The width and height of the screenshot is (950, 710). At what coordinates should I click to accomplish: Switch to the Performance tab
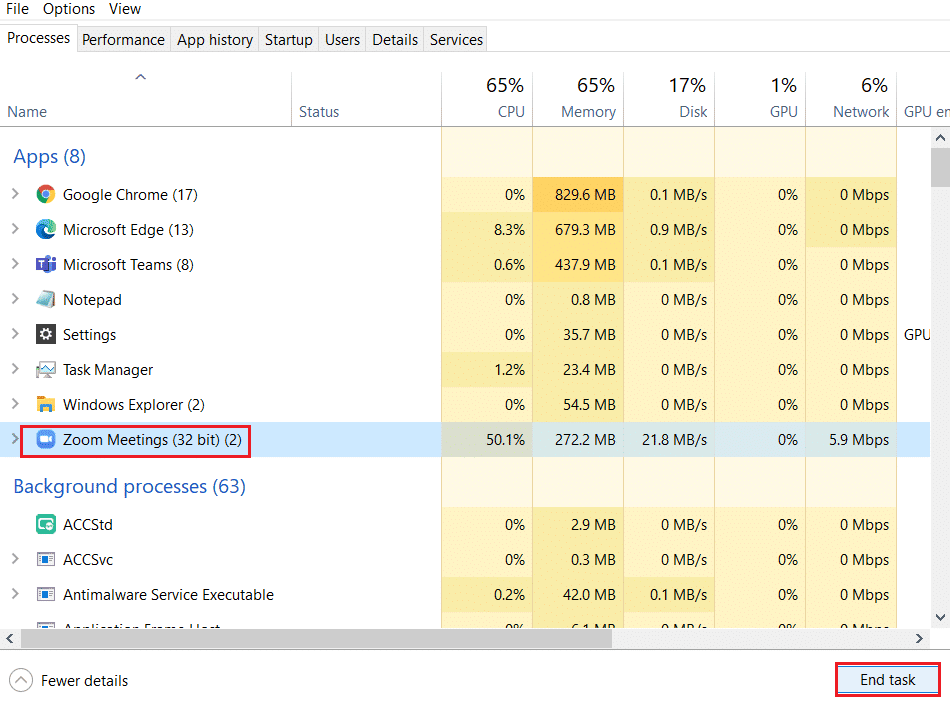point(123,39)
